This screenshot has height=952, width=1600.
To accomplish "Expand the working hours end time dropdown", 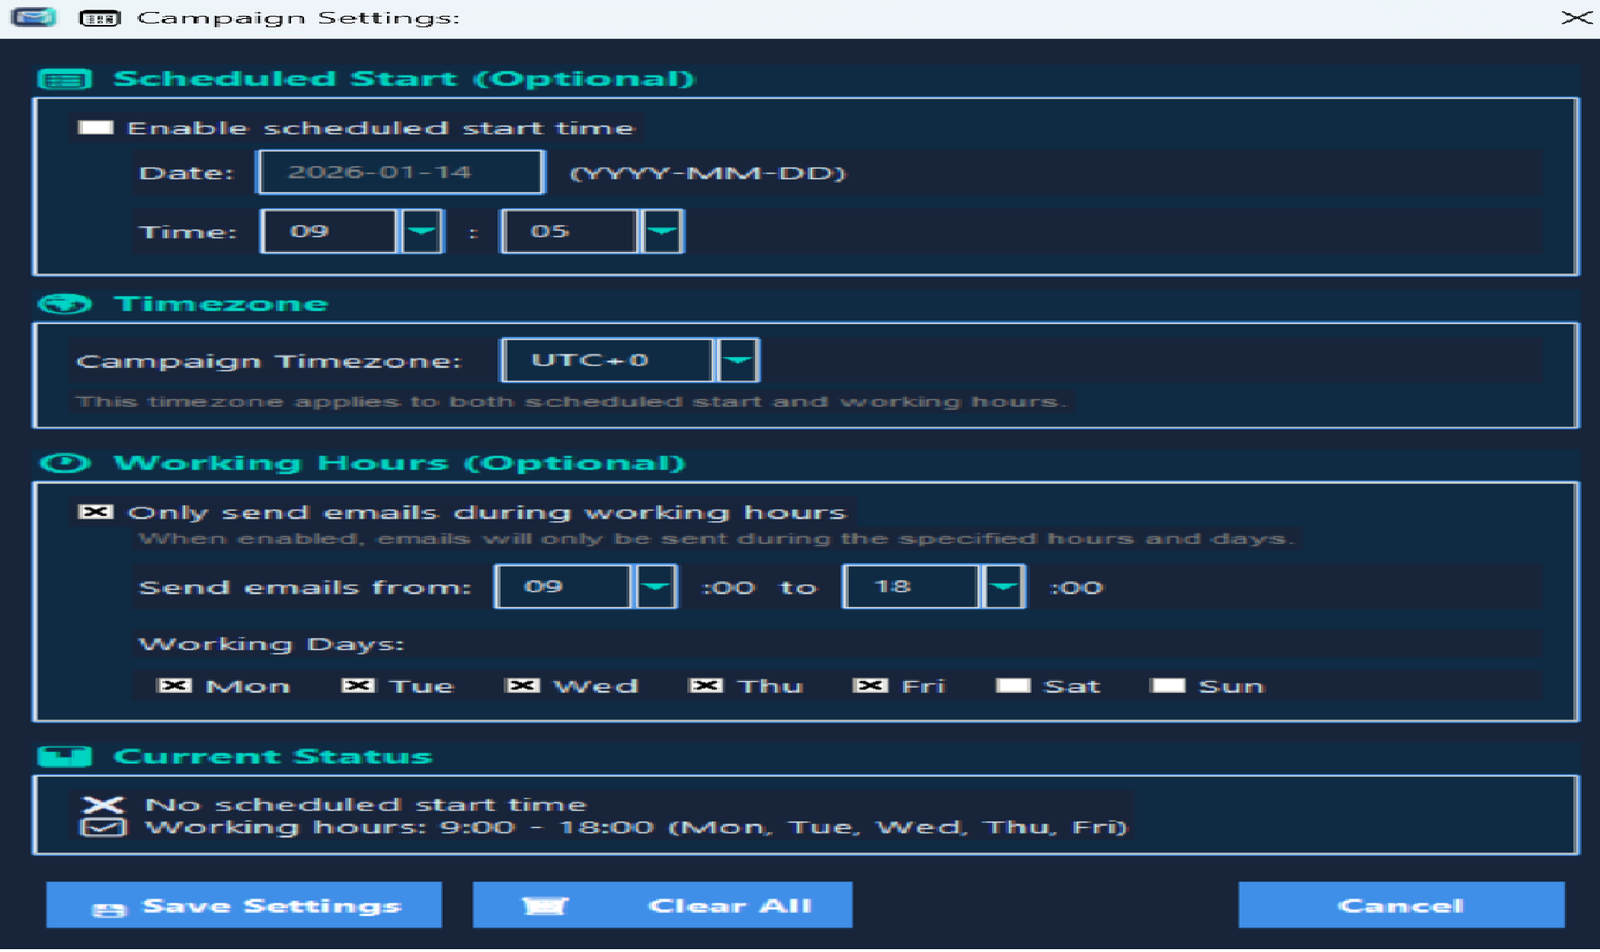I will click(1004, 587).
